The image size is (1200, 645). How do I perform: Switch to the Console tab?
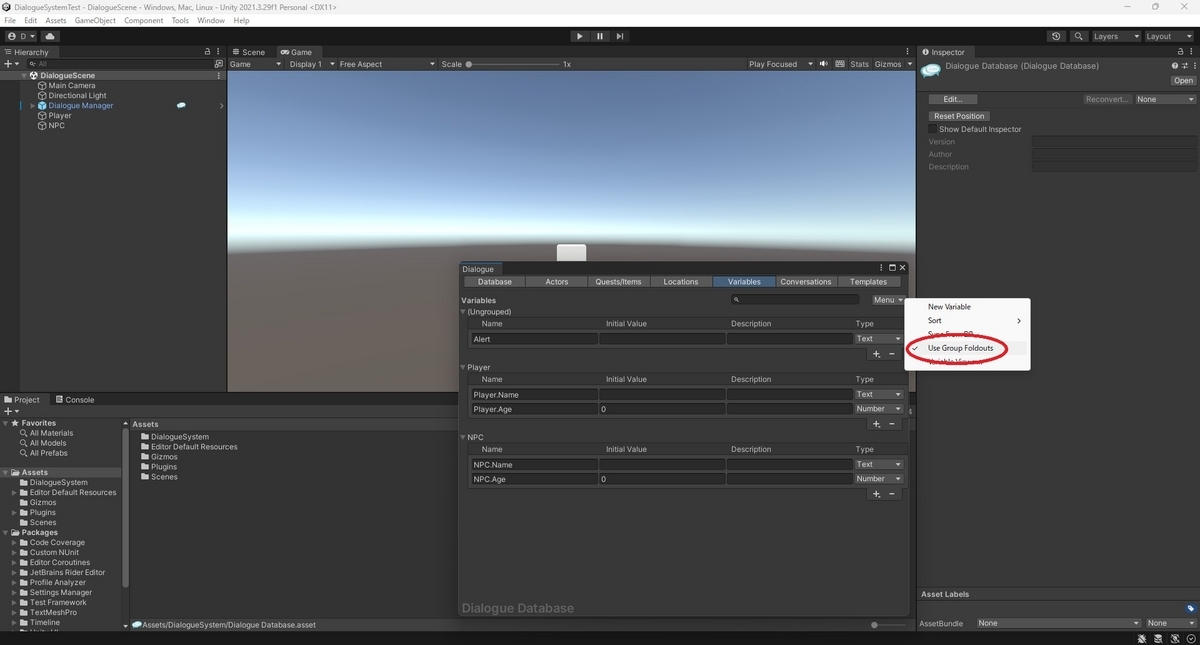pos(75,400)
